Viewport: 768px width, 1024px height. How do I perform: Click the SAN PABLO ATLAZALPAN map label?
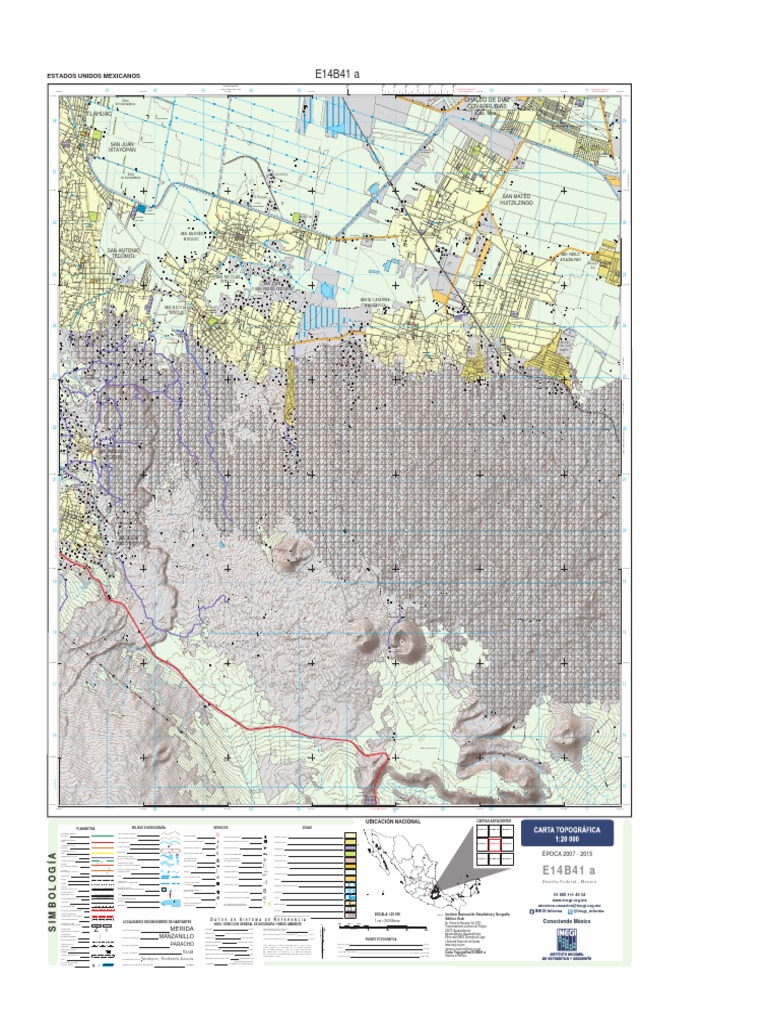570,256
